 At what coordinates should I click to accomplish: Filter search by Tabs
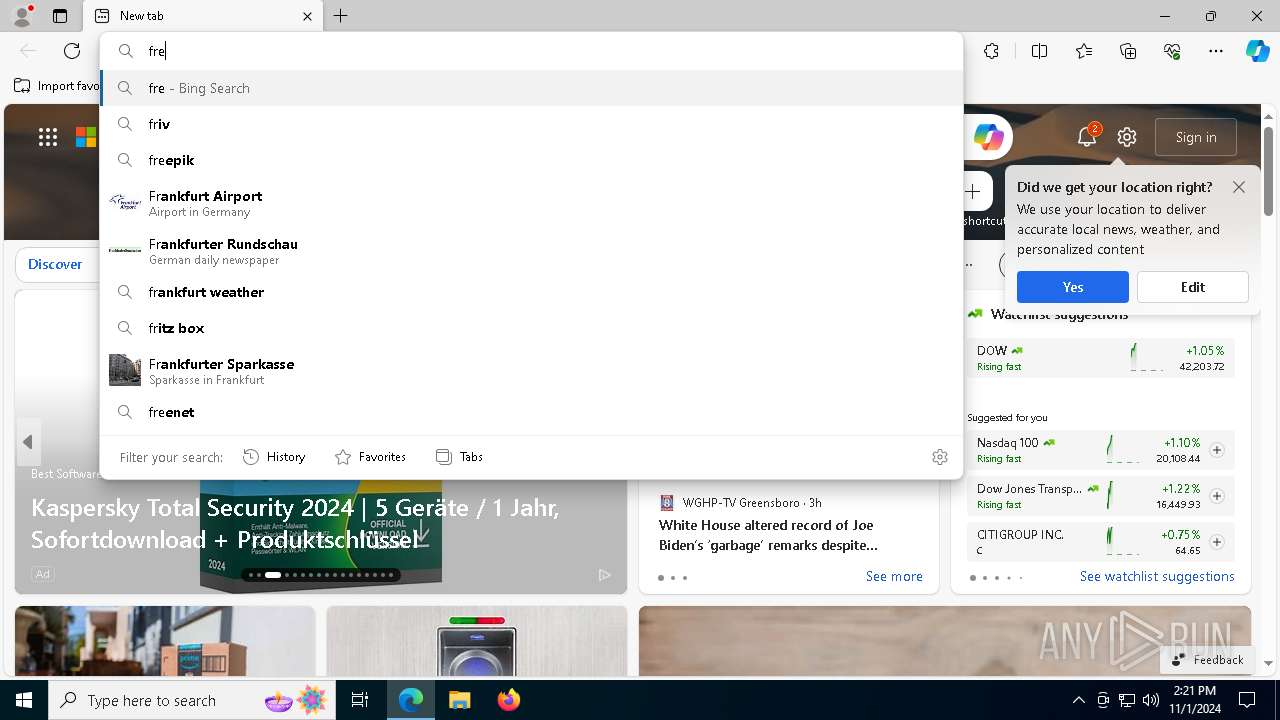[460, 457]
